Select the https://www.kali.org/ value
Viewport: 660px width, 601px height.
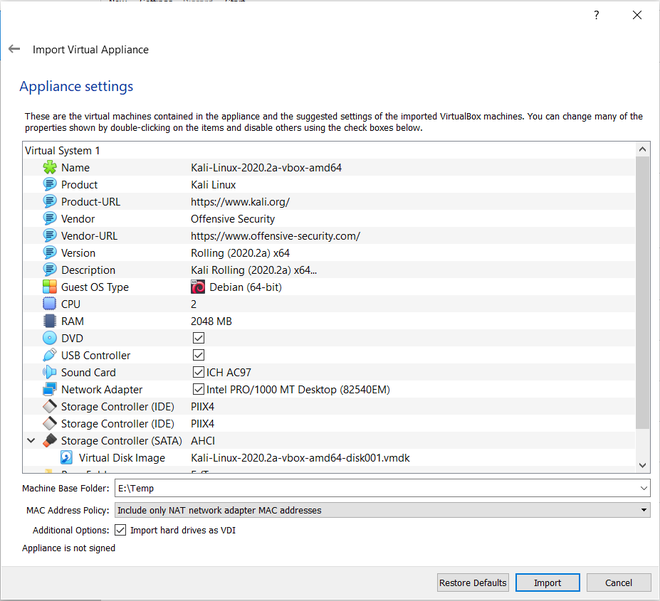[240, 202]
